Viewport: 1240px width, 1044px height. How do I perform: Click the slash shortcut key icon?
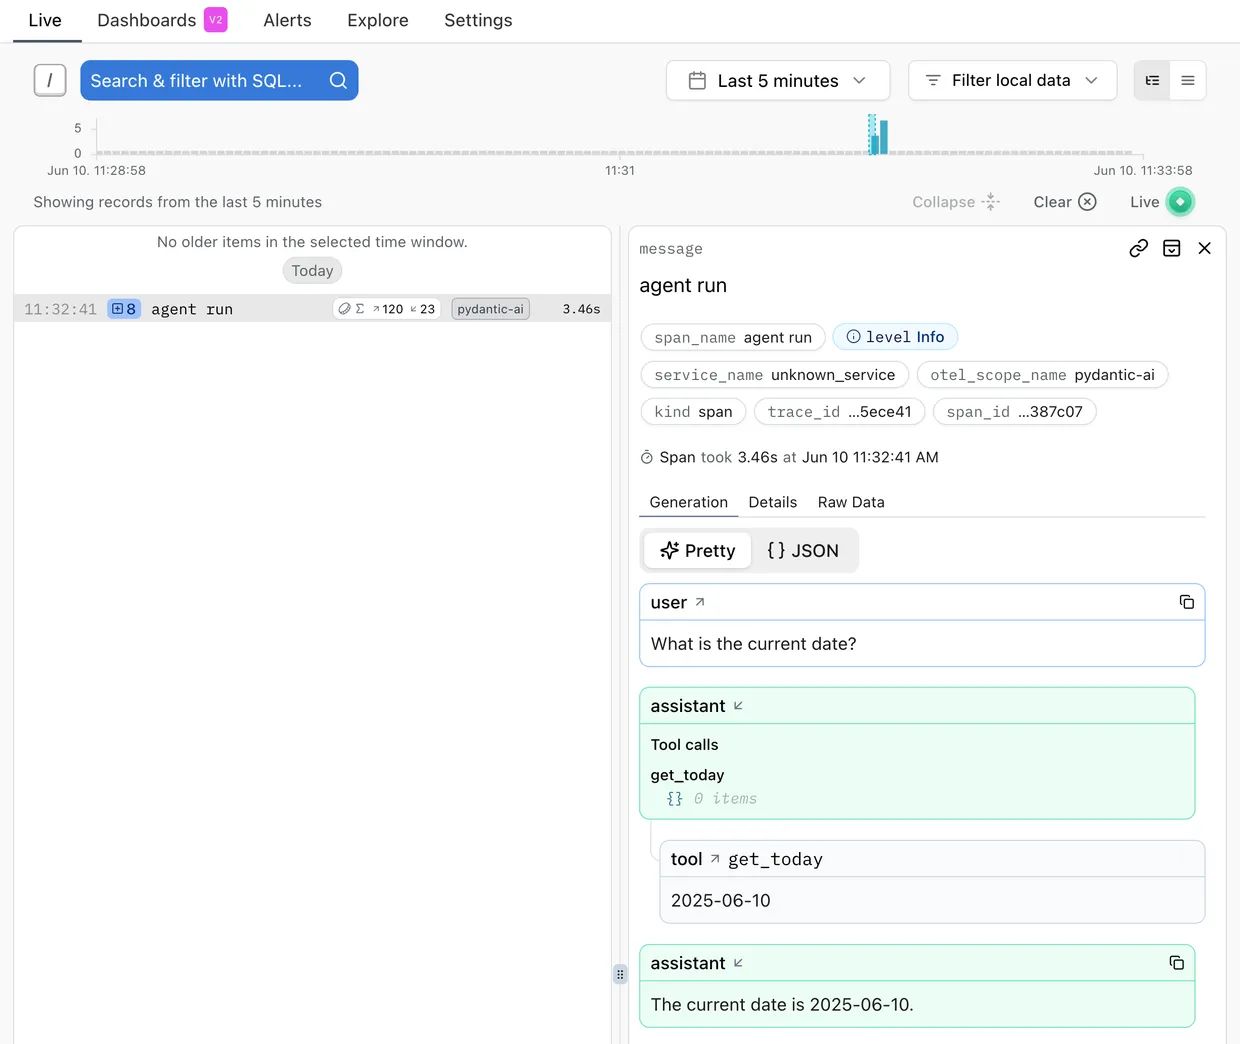coord(50,81)
